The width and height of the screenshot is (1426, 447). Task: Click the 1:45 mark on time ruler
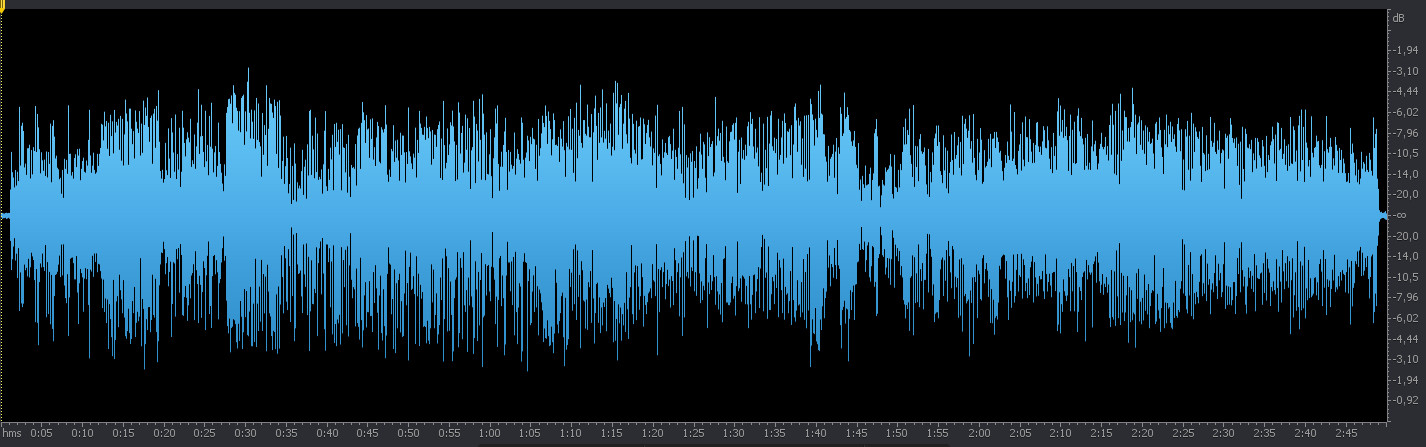[856, 434]
